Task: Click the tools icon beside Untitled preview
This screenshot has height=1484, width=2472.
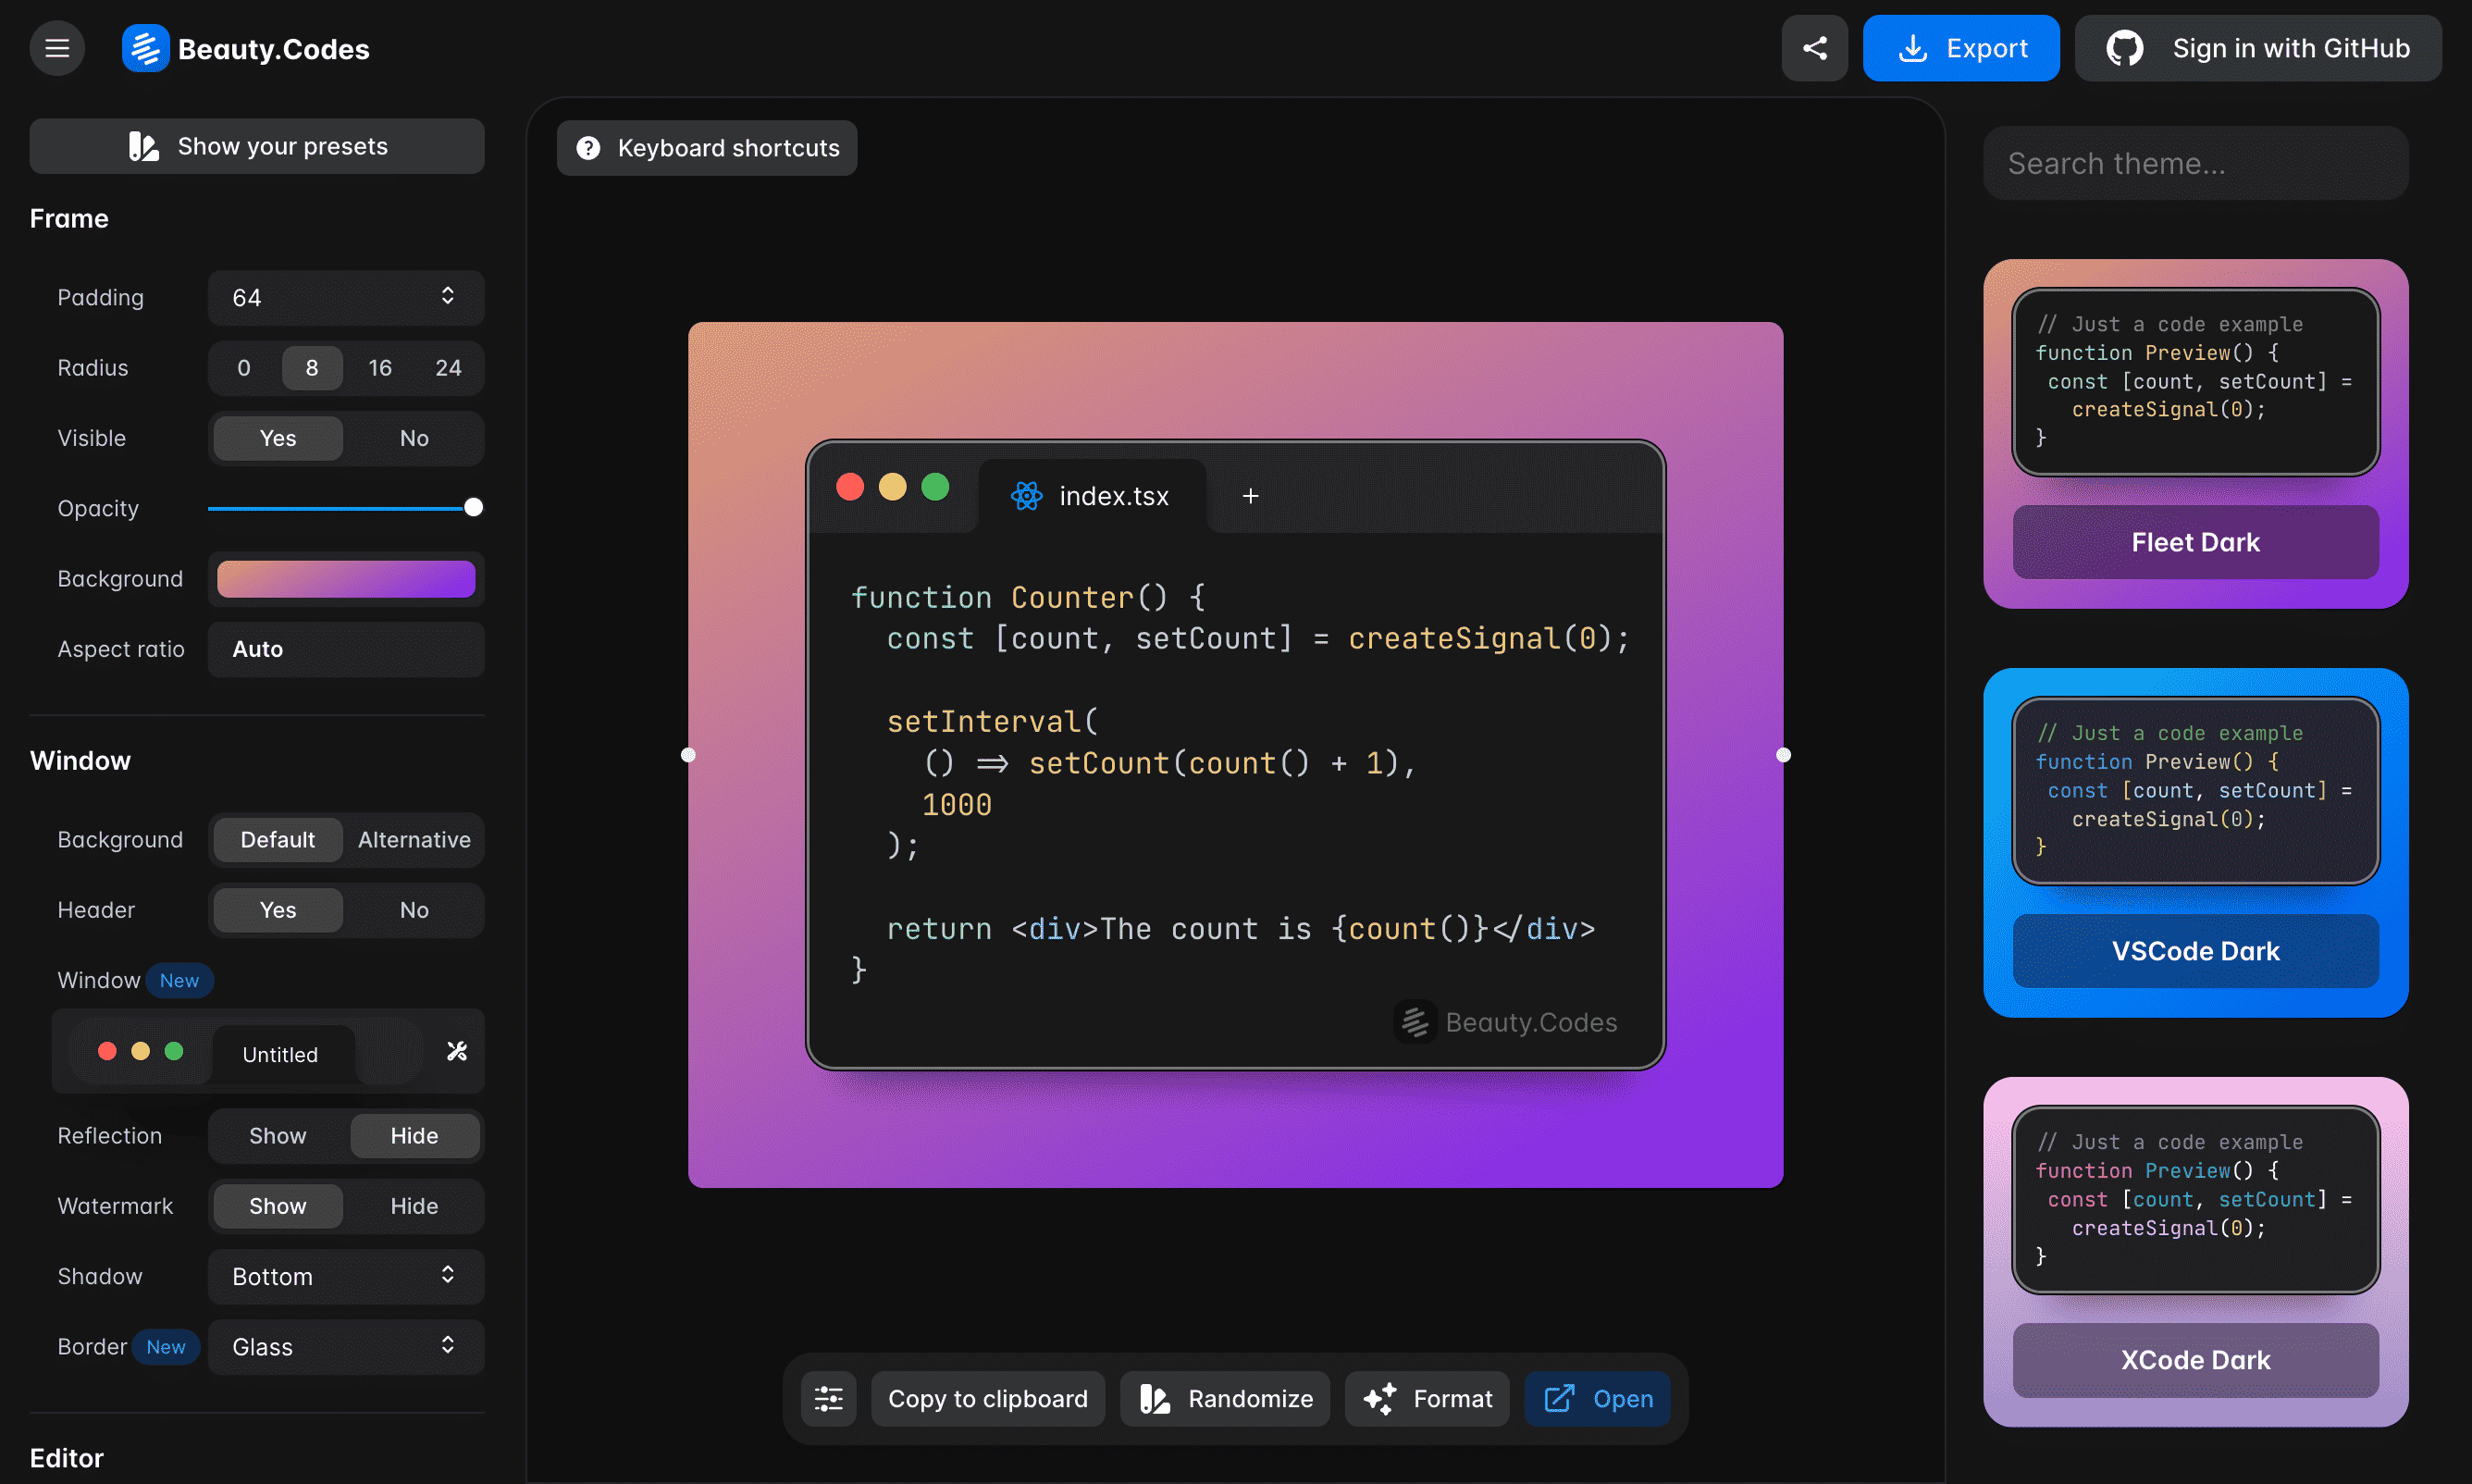Action: (456, 1051)
